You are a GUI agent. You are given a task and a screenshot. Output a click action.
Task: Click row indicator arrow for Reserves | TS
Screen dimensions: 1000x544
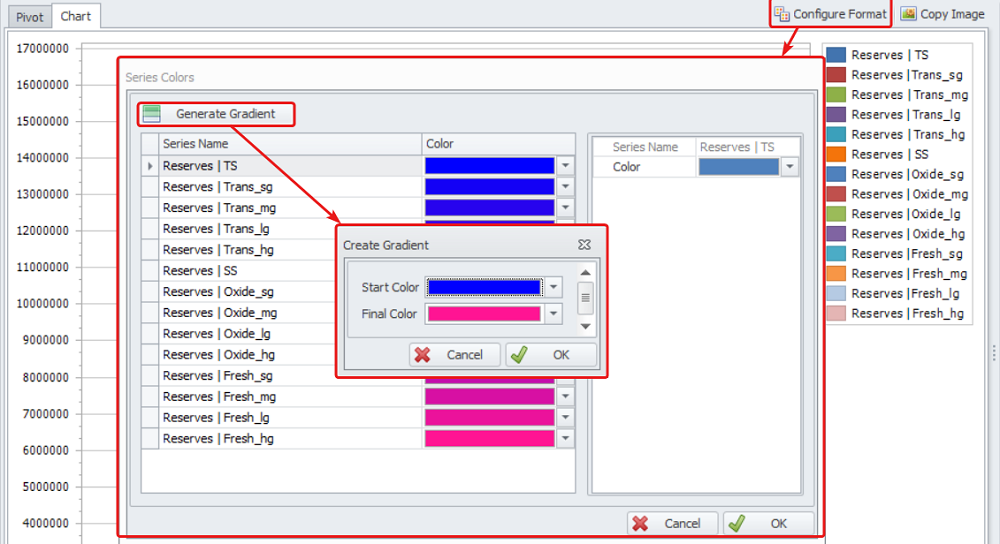tap(150, 166)
